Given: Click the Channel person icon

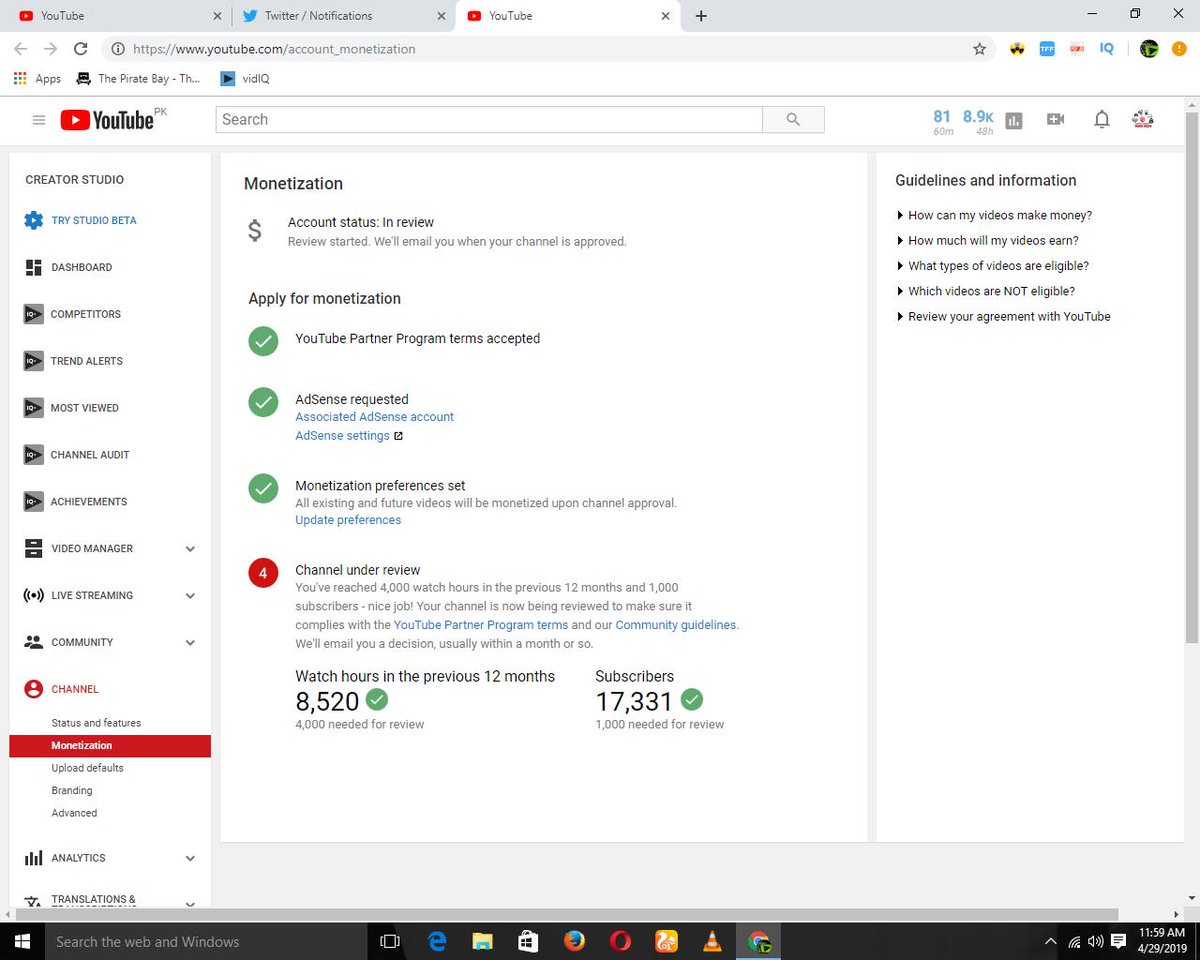Looking at the screenshot, I should [x=34, y=689].
